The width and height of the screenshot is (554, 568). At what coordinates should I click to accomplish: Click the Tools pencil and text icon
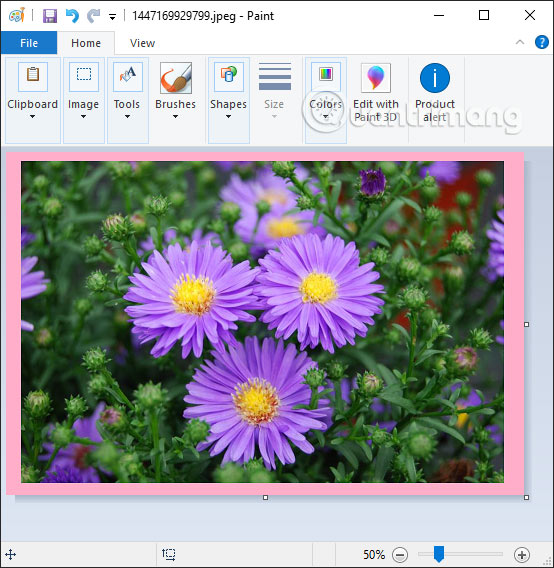pos(128,76)
